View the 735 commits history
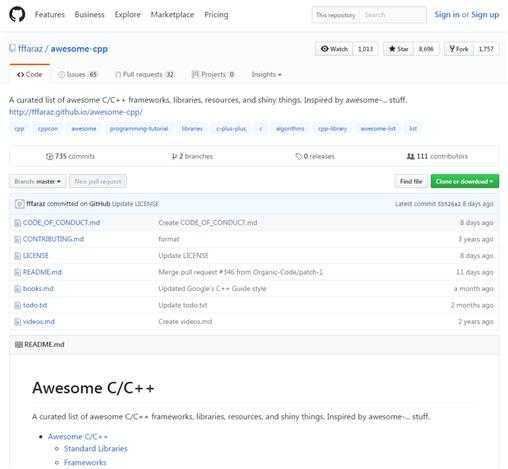Screen dimensions: 508x469 (x=70, y=156)
